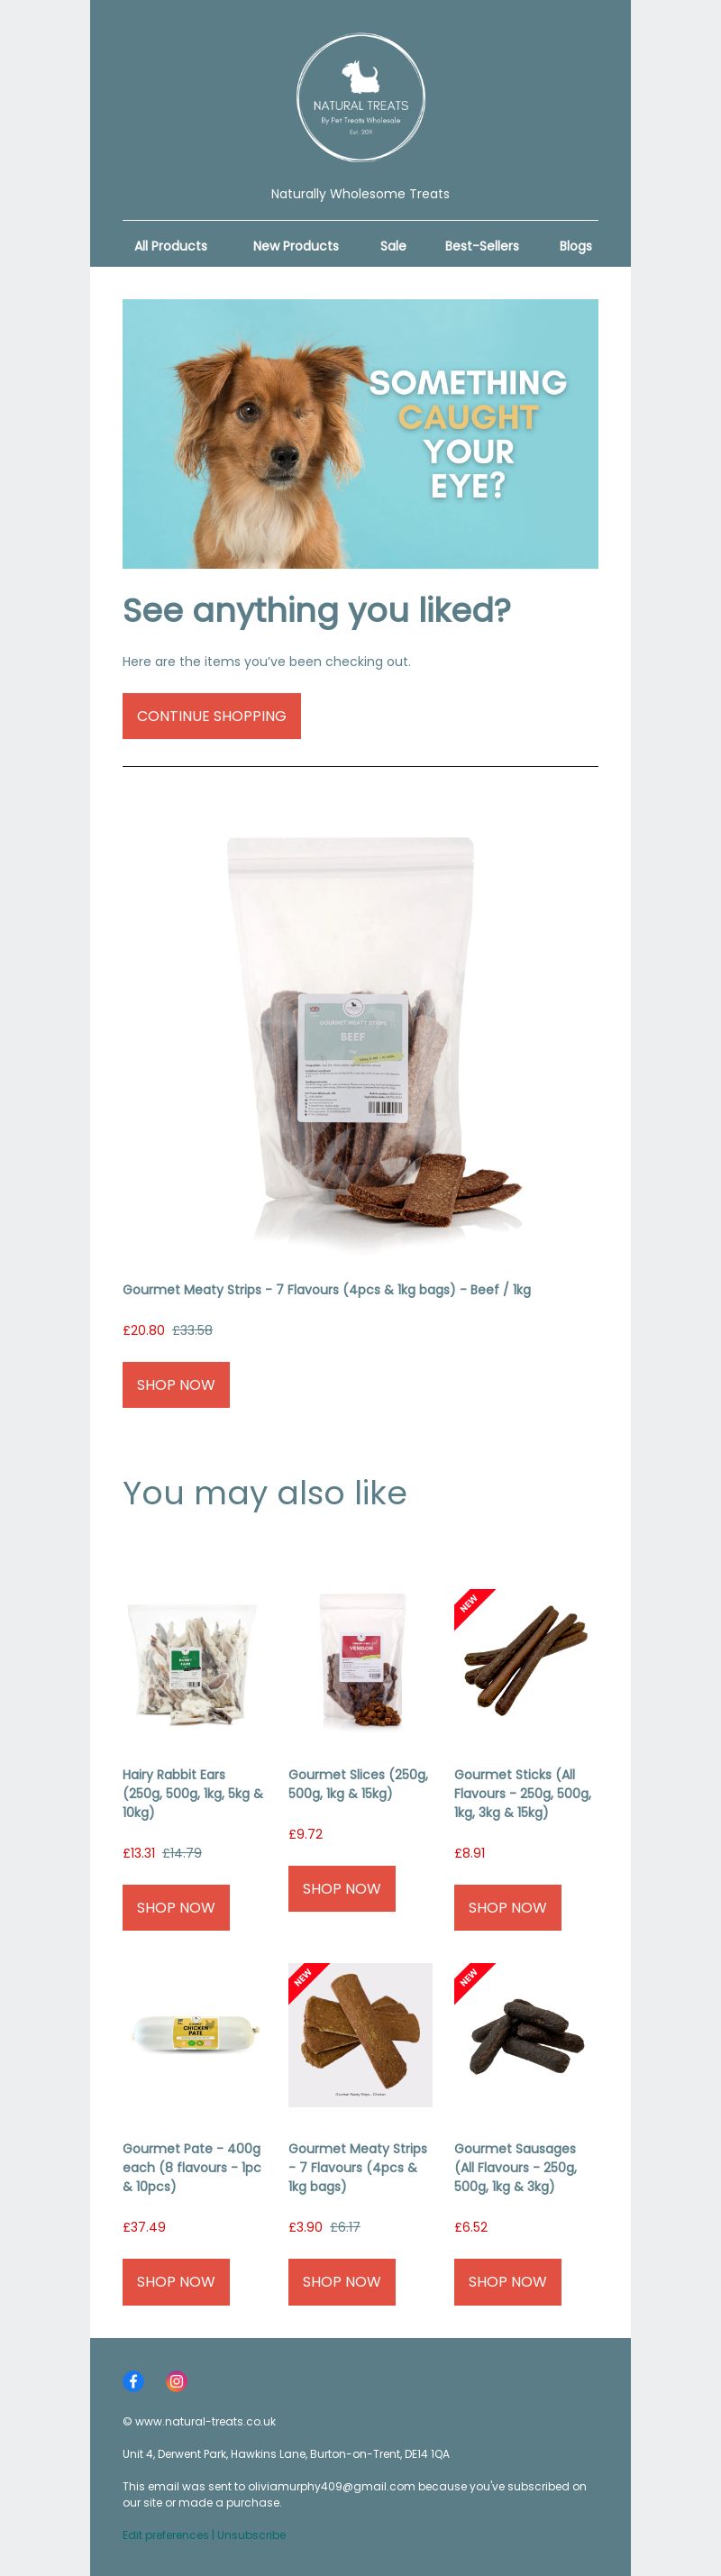Click the Something Caught Your Eye banner
This screenshot has height=2576, width=721.
(361, 434)
